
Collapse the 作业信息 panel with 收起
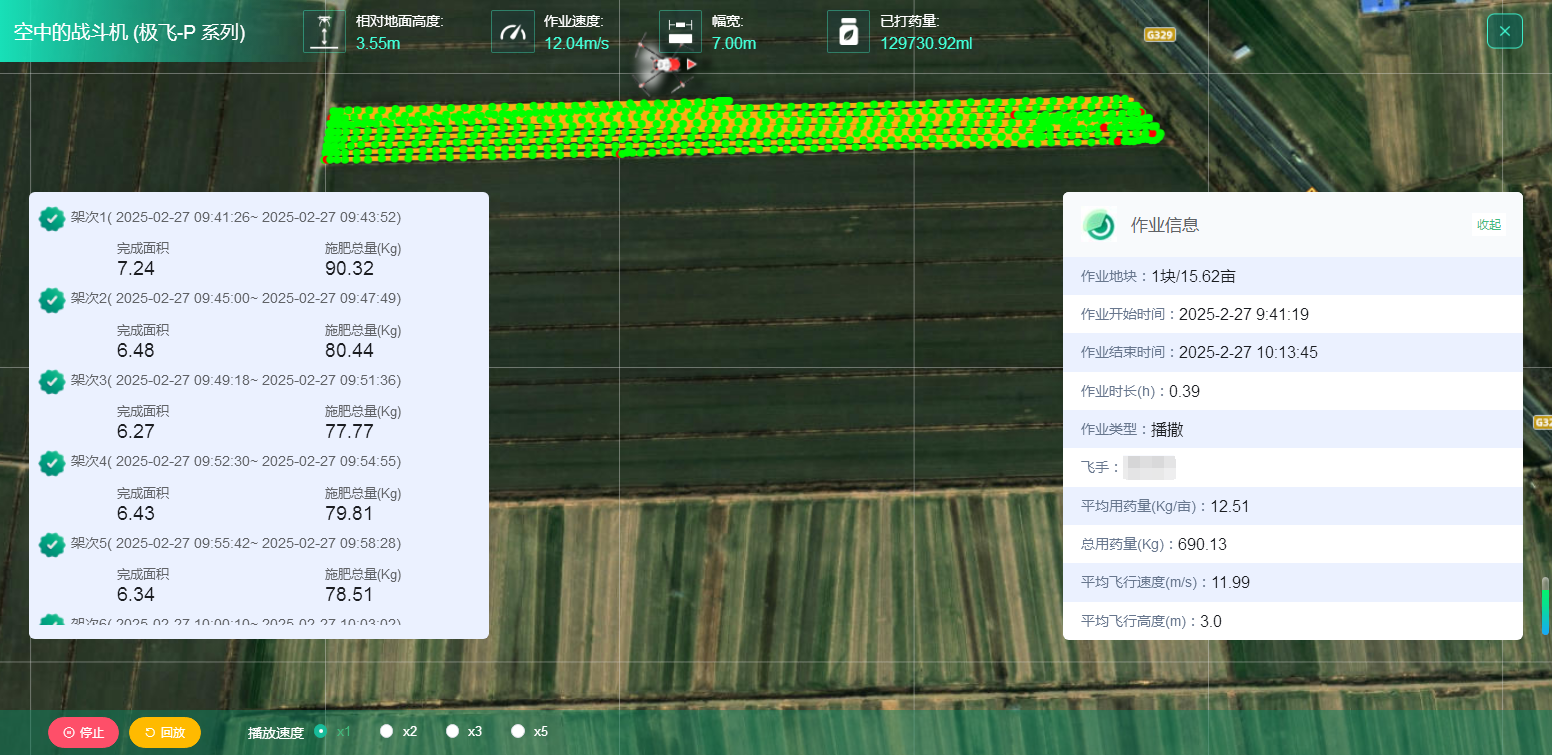coord(1489,225)
